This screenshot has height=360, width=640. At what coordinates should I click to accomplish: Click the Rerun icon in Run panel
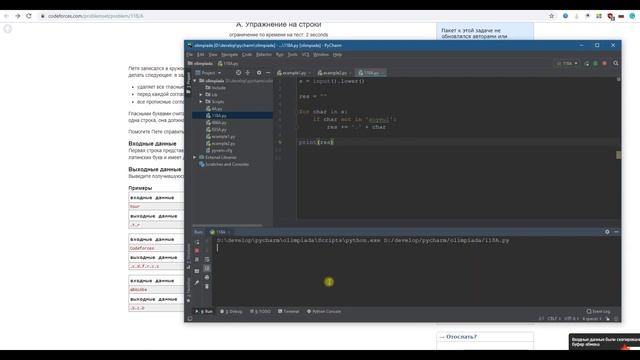click(x=197, y=242)
